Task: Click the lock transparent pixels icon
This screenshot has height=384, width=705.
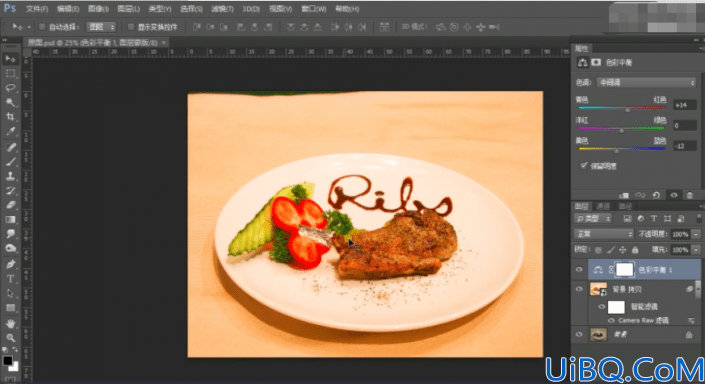Action: pyautogui.click(x=598, y=250)
